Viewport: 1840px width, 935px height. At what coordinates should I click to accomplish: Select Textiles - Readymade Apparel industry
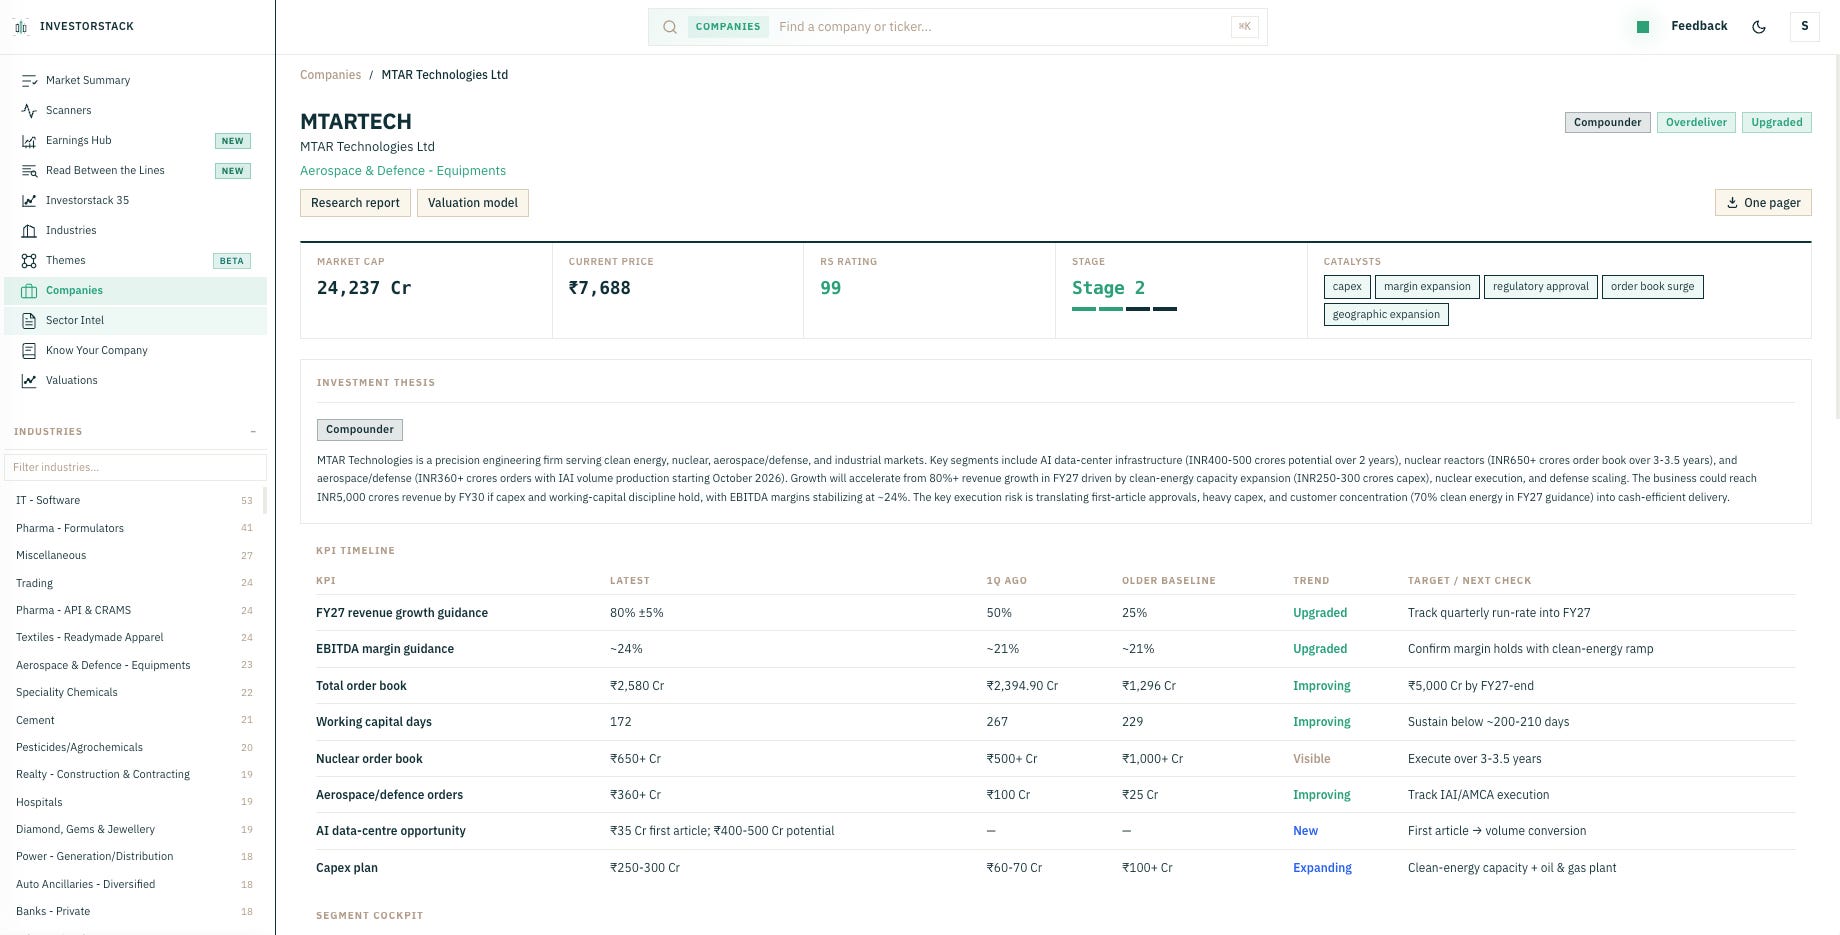click(134, 637)
